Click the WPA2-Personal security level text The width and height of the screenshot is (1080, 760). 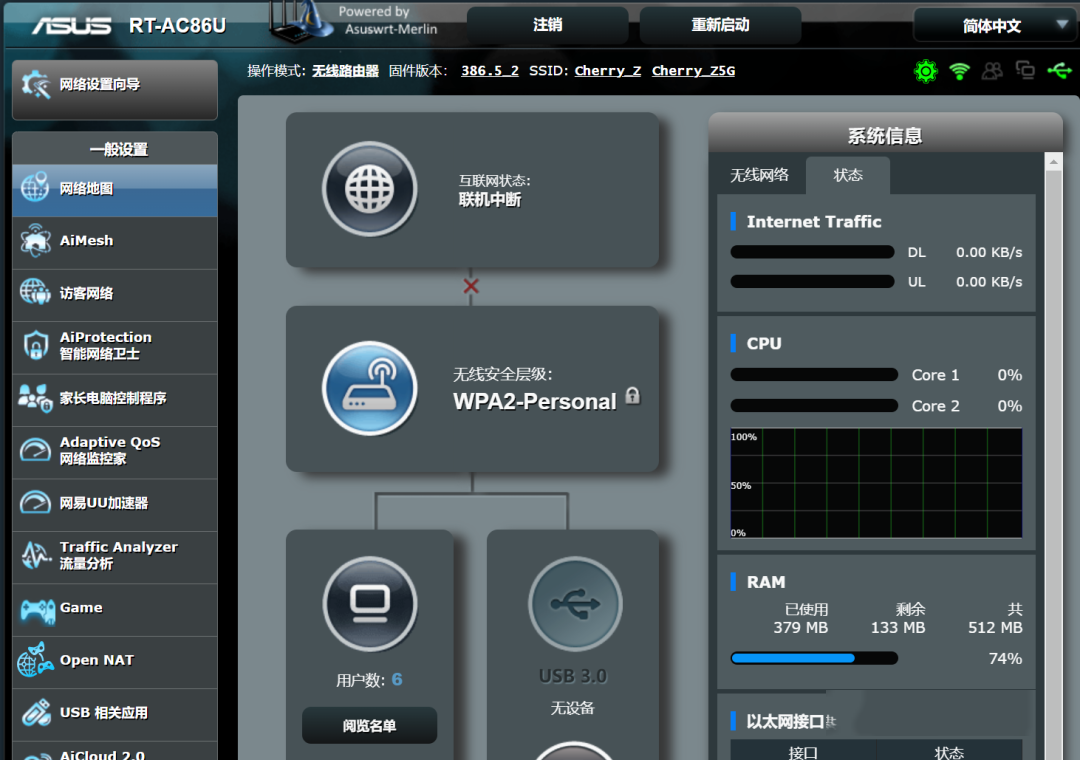click(x=534, y=401)
